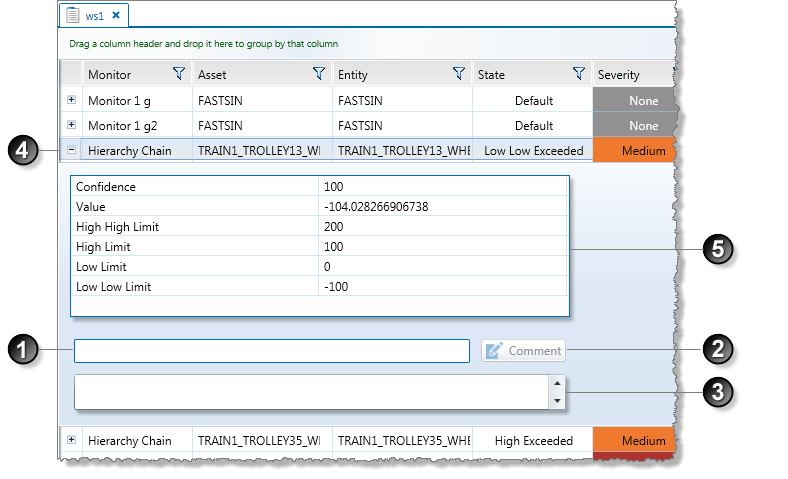Click the filter icon in Monitor column

click(178, 74)
